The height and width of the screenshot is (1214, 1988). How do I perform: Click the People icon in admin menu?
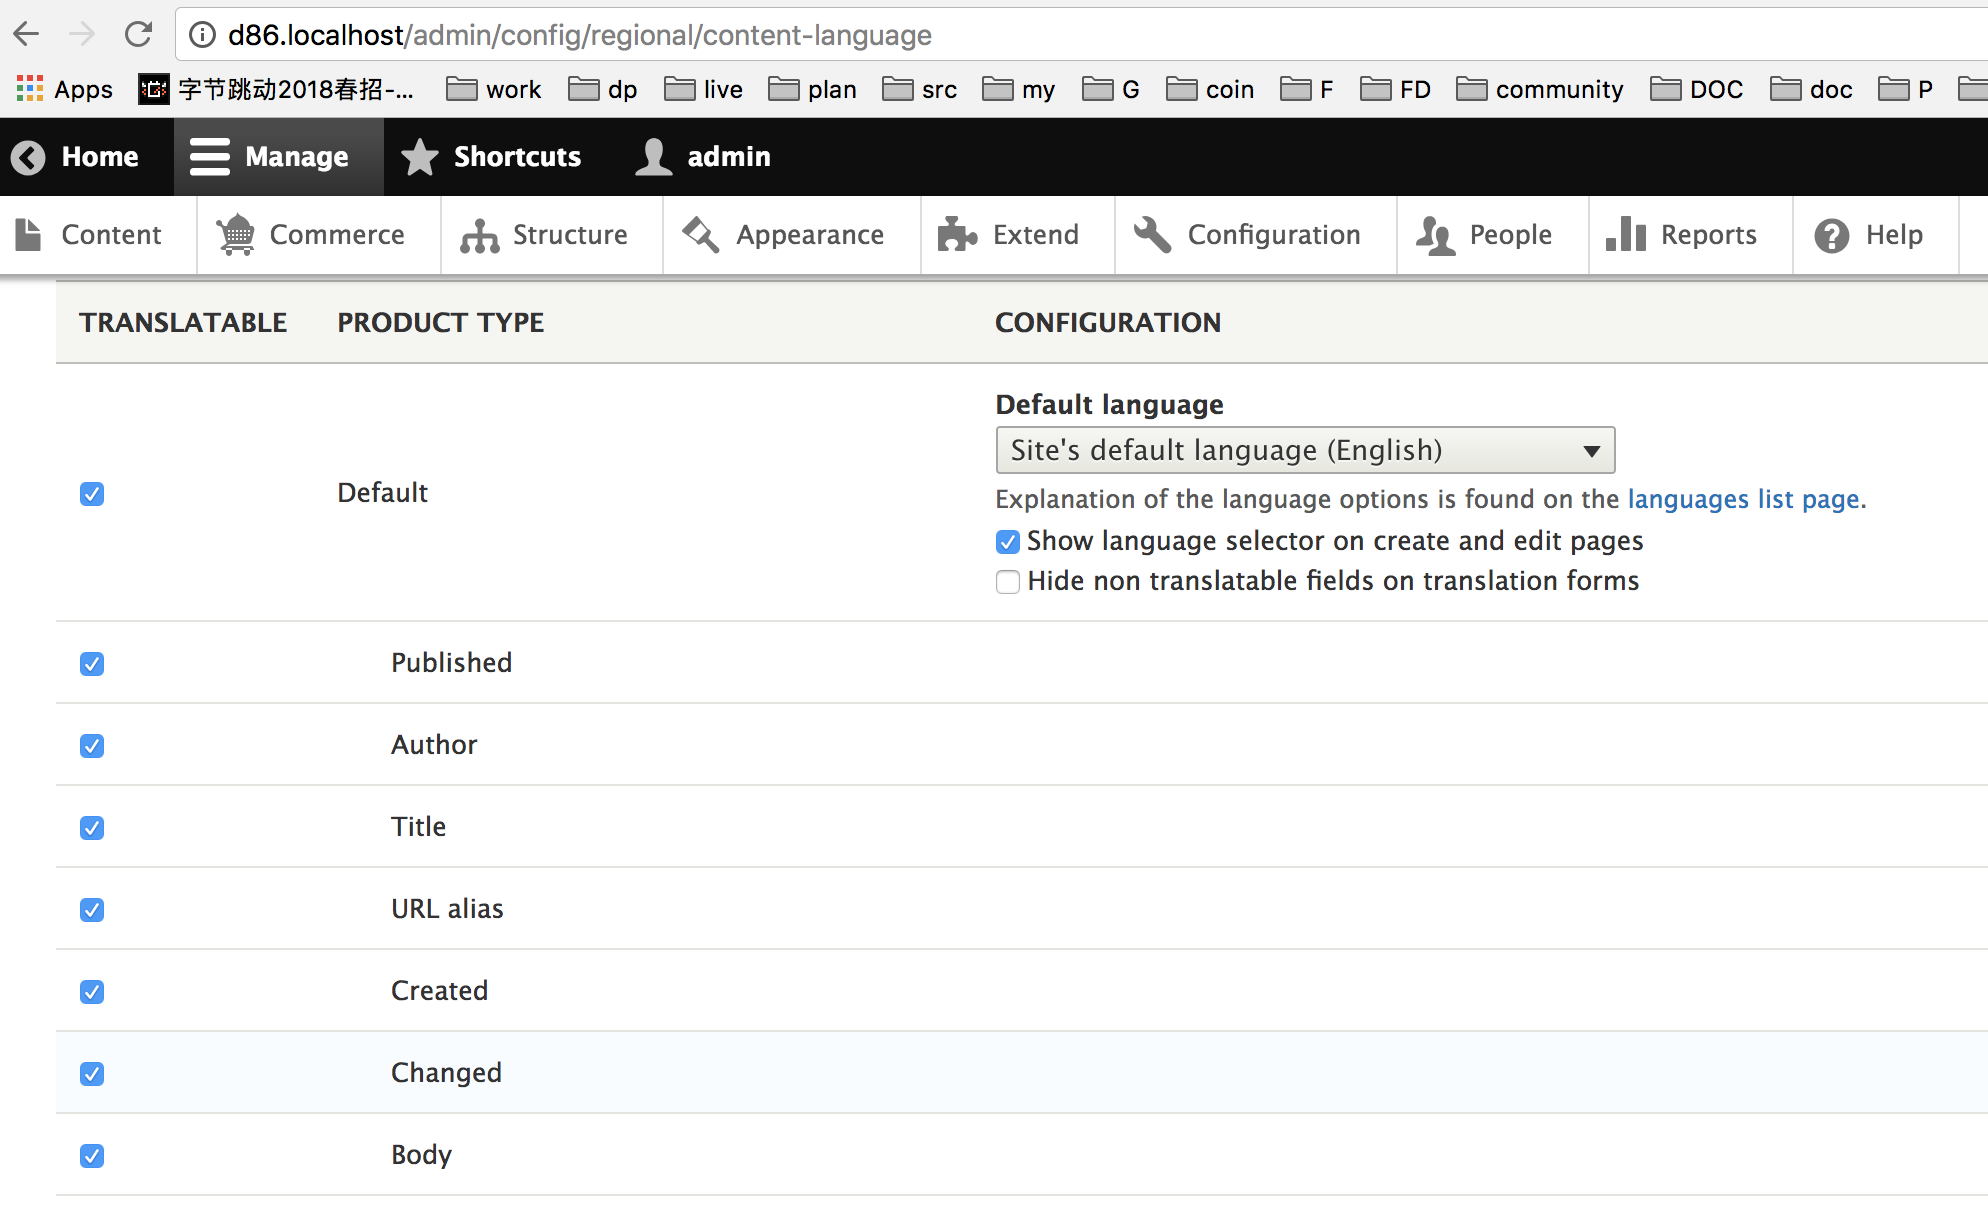(x=1435, y=236)
